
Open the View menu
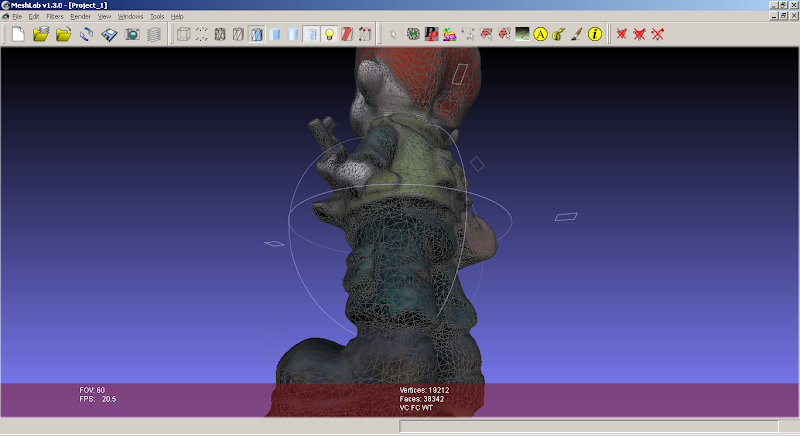104,16
